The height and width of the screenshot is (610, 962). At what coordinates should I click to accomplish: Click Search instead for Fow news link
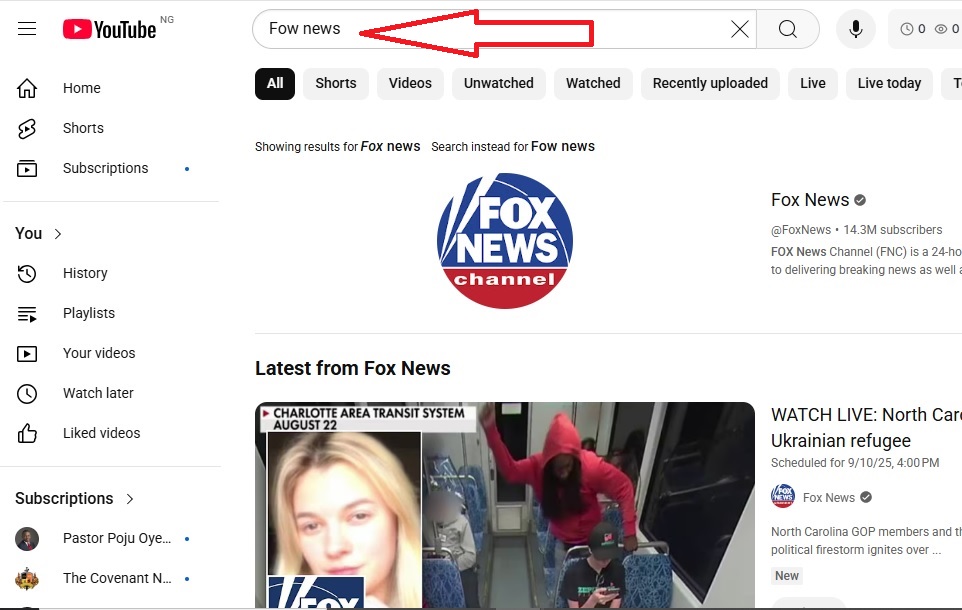[563, 147]
